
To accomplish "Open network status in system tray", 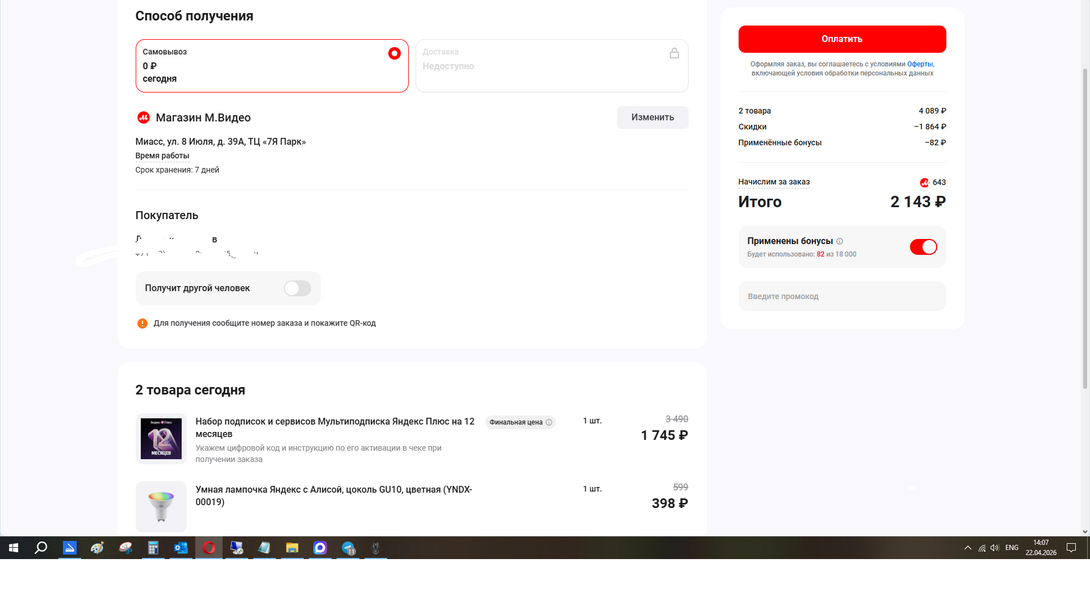I will click(x=982, y=548).
